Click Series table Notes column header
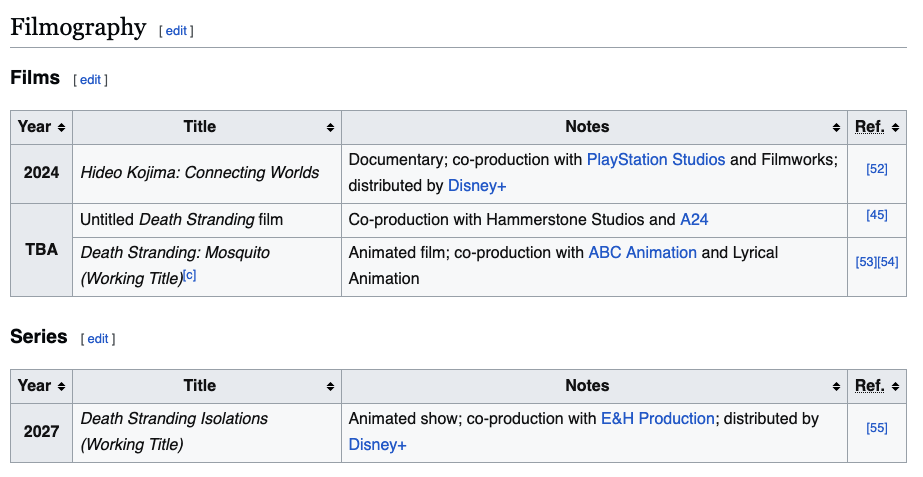The image size is (923, 477). pos(594,386)
